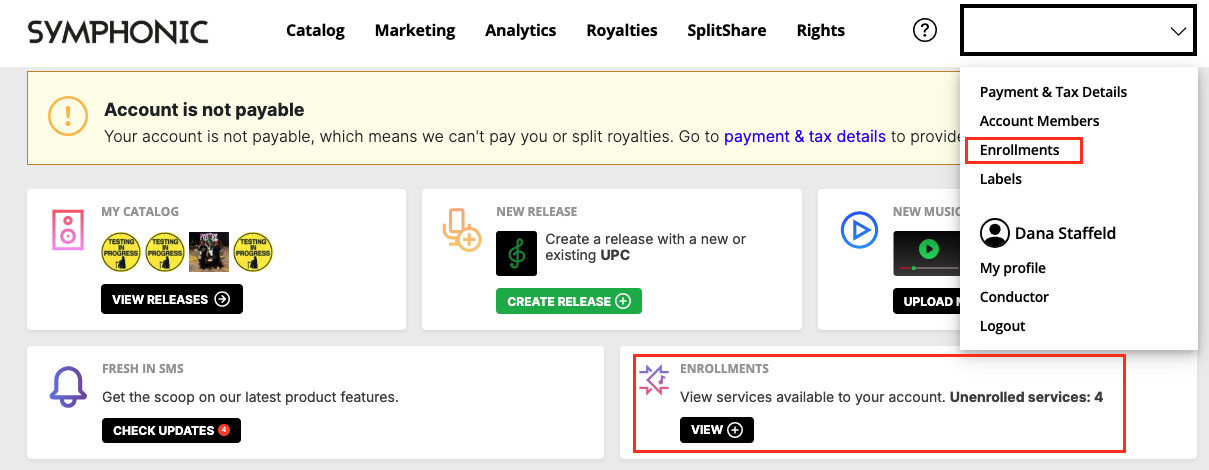Open the fourth Testing in Progress album cover

(x=253, y=253)
